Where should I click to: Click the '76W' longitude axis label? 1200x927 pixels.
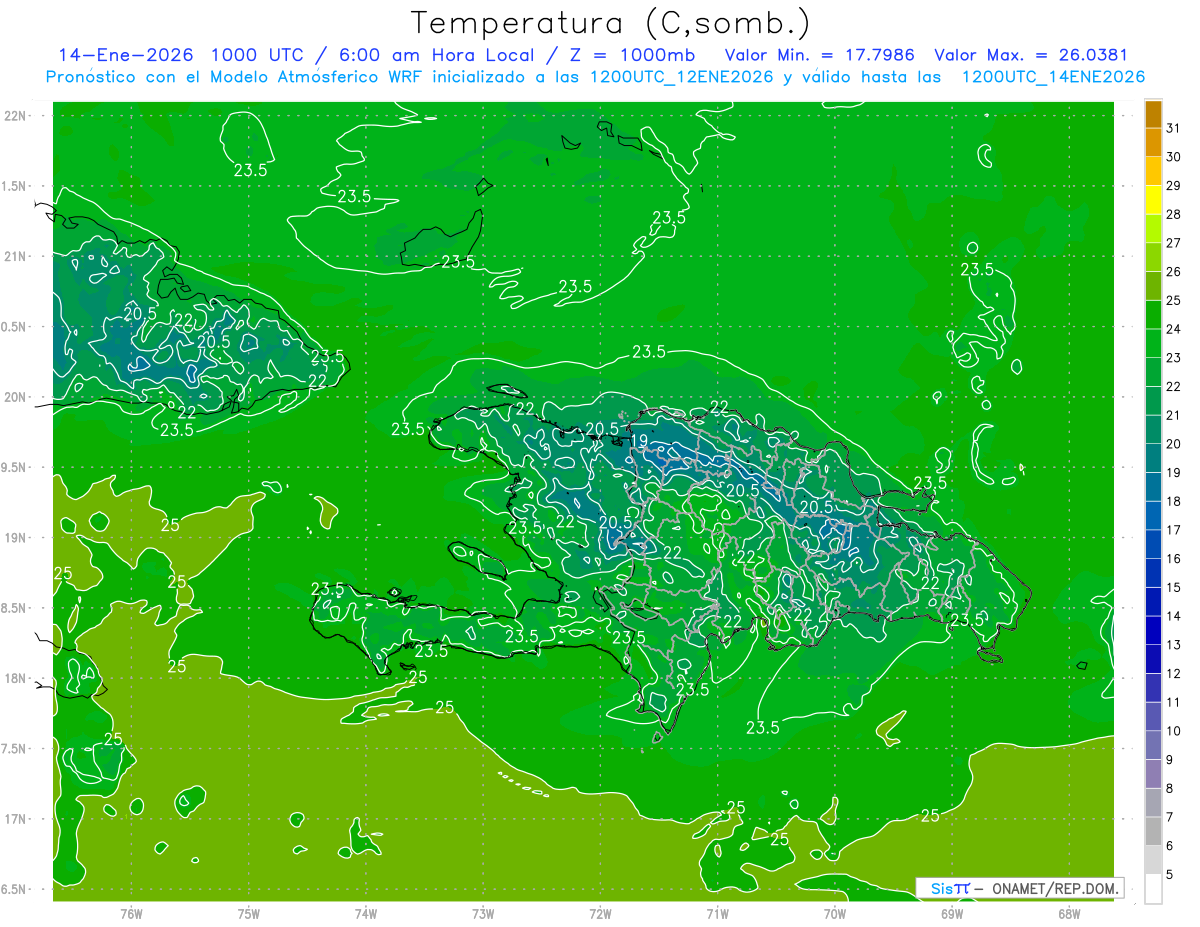tap(131, 913)
